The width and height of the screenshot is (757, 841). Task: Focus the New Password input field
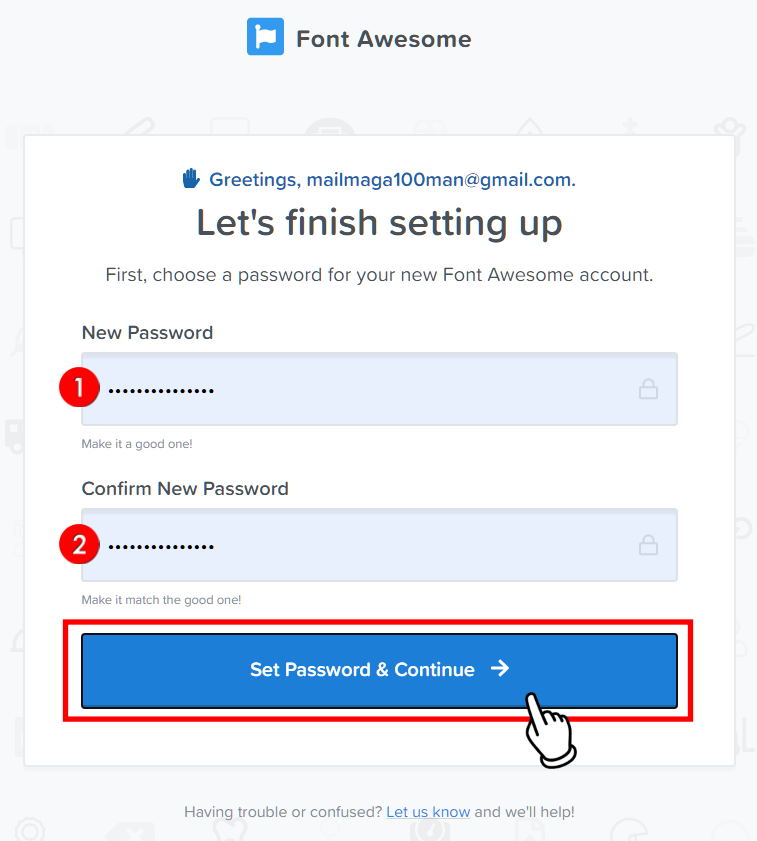coord(379,389)
